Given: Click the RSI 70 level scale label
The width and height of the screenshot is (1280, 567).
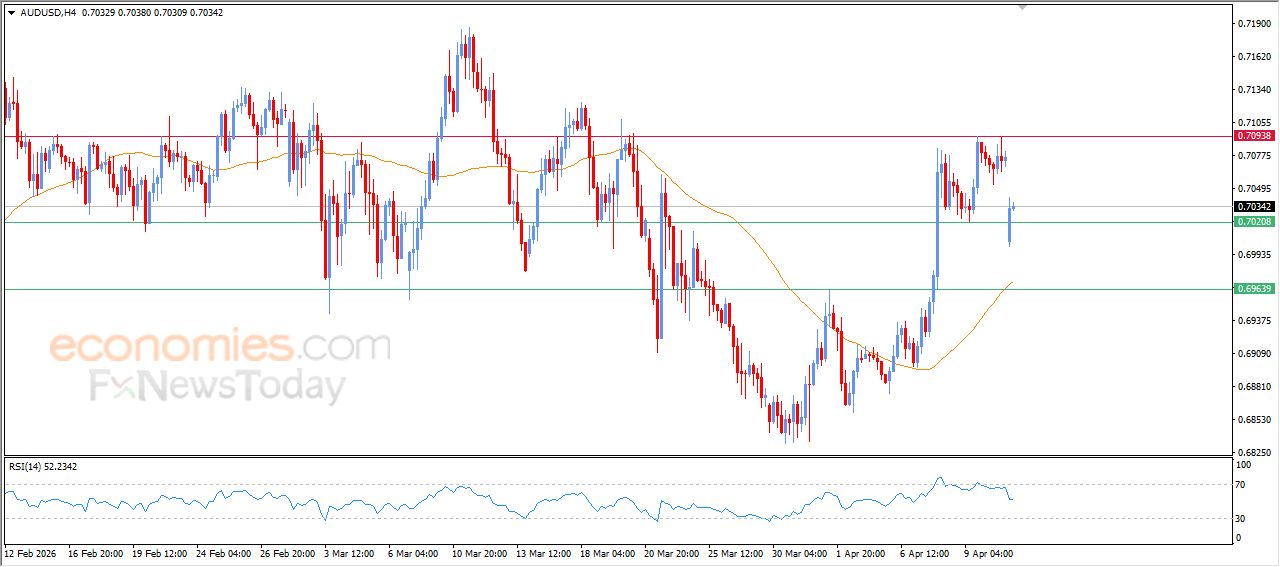Looking at the screenshot, I should click(x=1243, y=485).
